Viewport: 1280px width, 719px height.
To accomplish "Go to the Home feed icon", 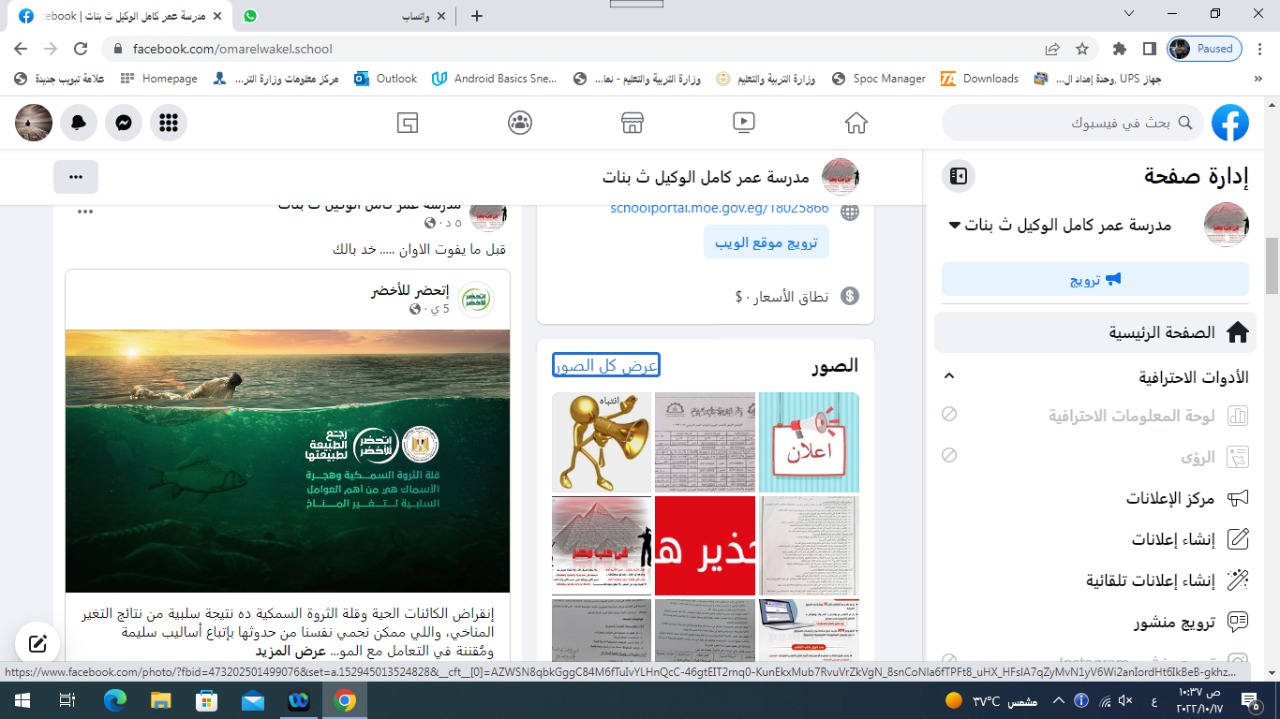I will (x=856, y=123).
